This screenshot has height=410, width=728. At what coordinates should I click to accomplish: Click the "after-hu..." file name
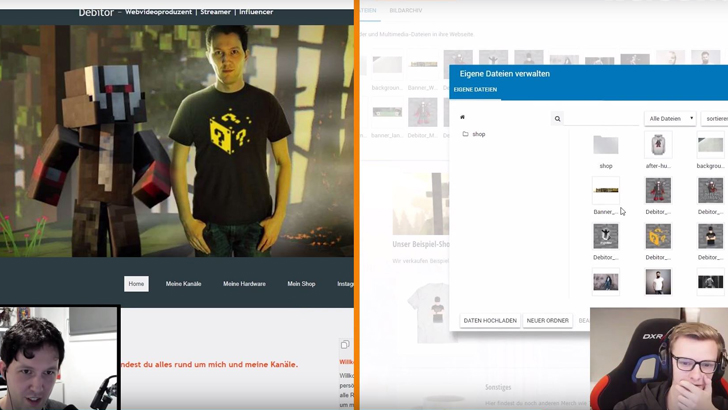point(658,166)
